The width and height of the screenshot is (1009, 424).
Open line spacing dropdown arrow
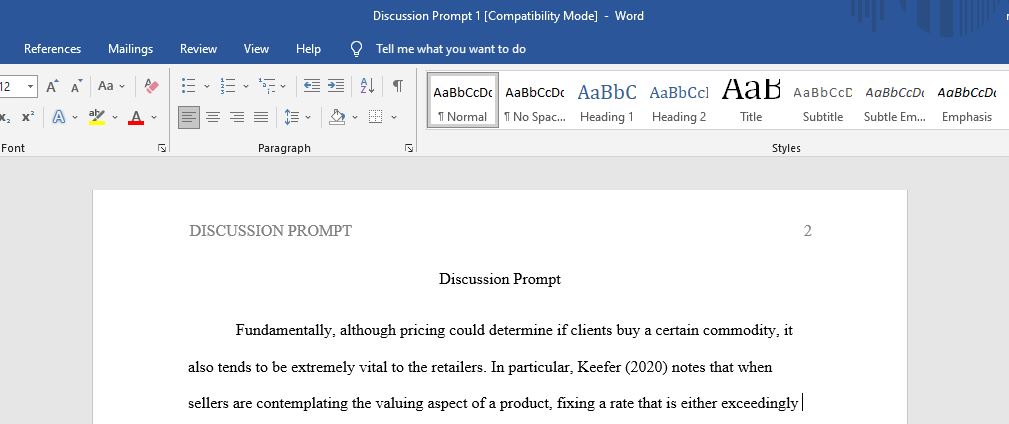pos(308,117)
